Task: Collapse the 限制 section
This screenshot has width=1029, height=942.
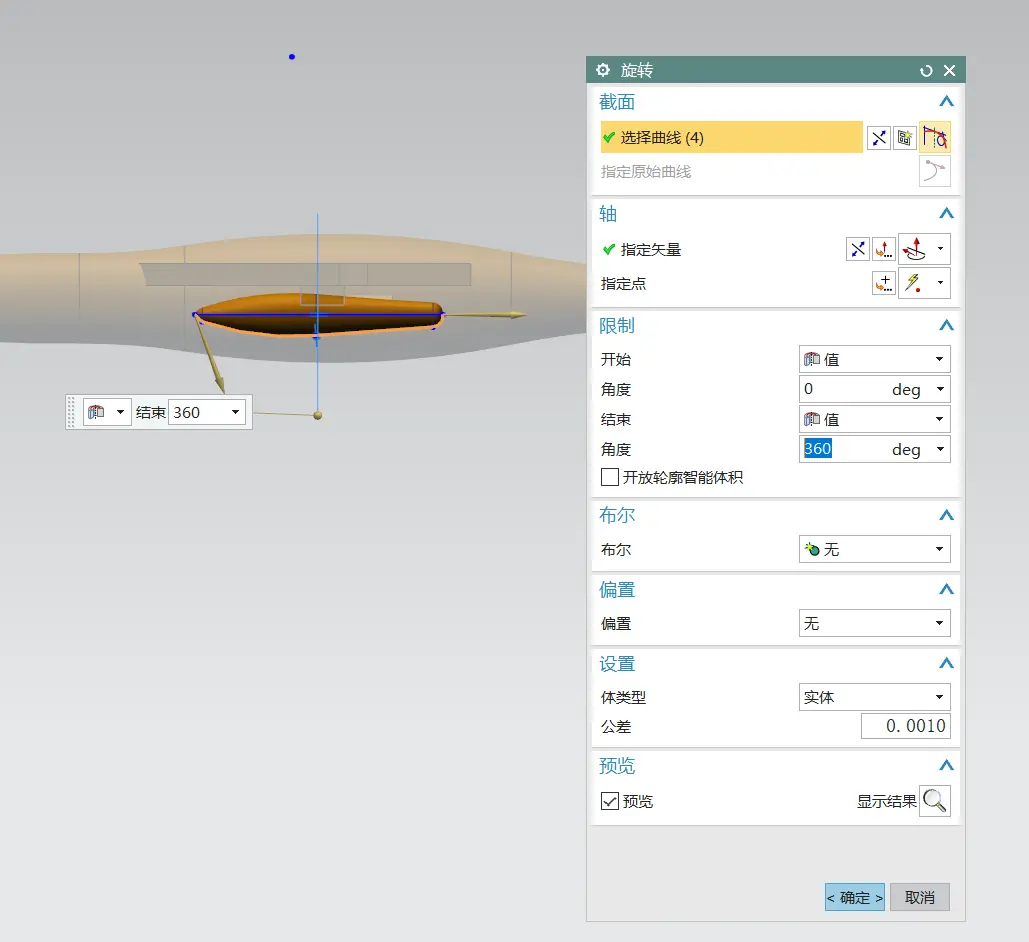Action: [946, 326]
